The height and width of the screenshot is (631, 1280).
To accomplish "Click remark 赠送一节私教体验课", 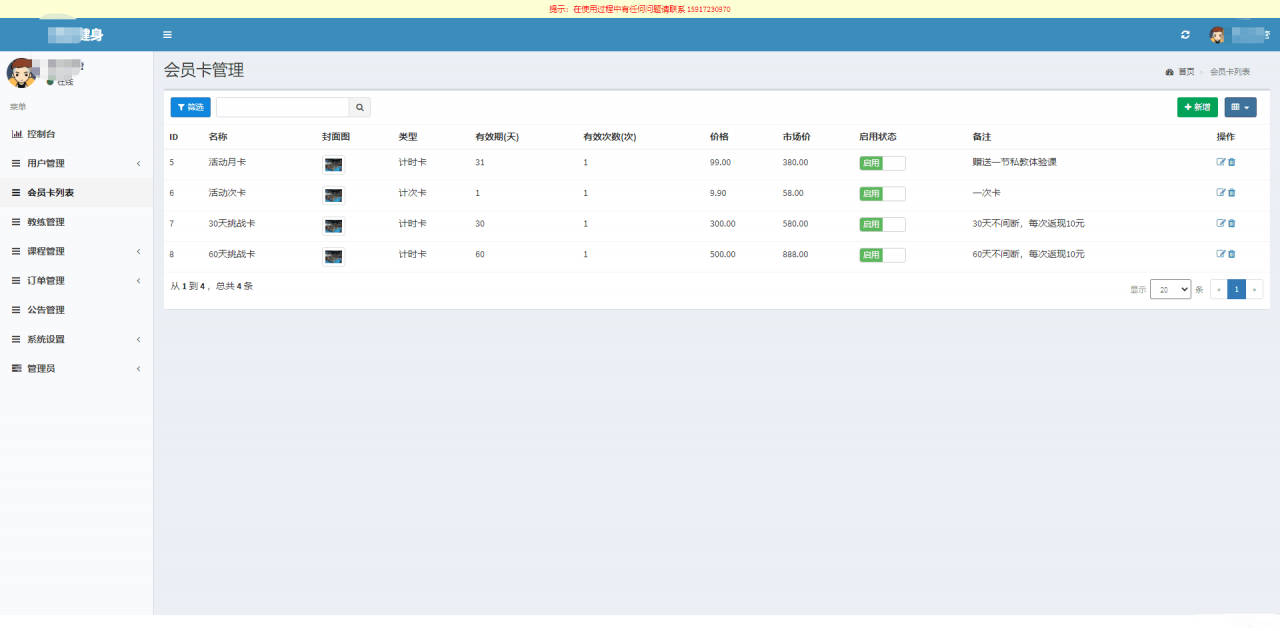I will pos(1014,162).
